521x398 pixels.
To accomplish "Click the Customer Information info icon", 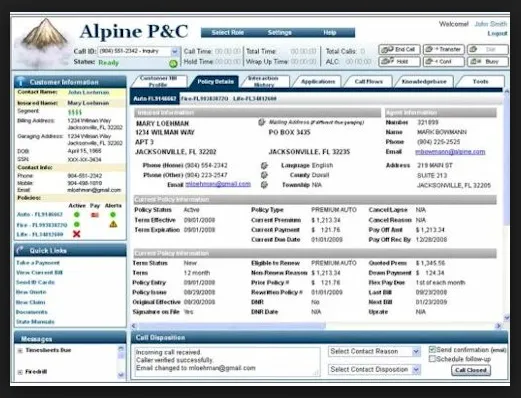I will pyautogui.click(x=21, y=81).
